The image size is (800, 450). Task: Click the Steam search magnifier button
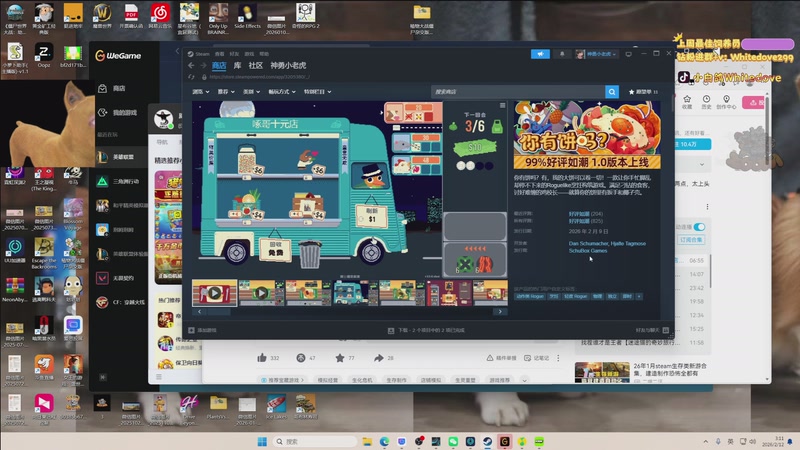(x=612, y=92)
